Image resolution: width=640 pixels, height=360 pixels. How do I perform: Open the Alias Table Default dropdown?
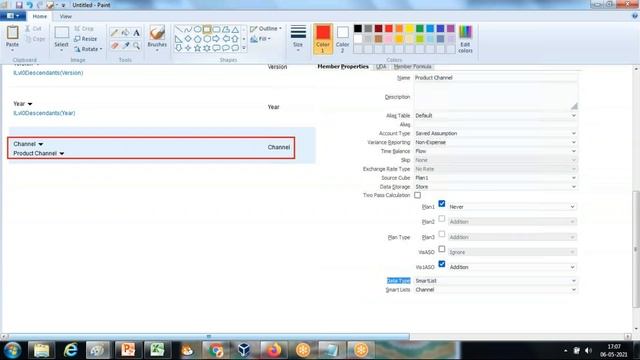click(496, 116)
